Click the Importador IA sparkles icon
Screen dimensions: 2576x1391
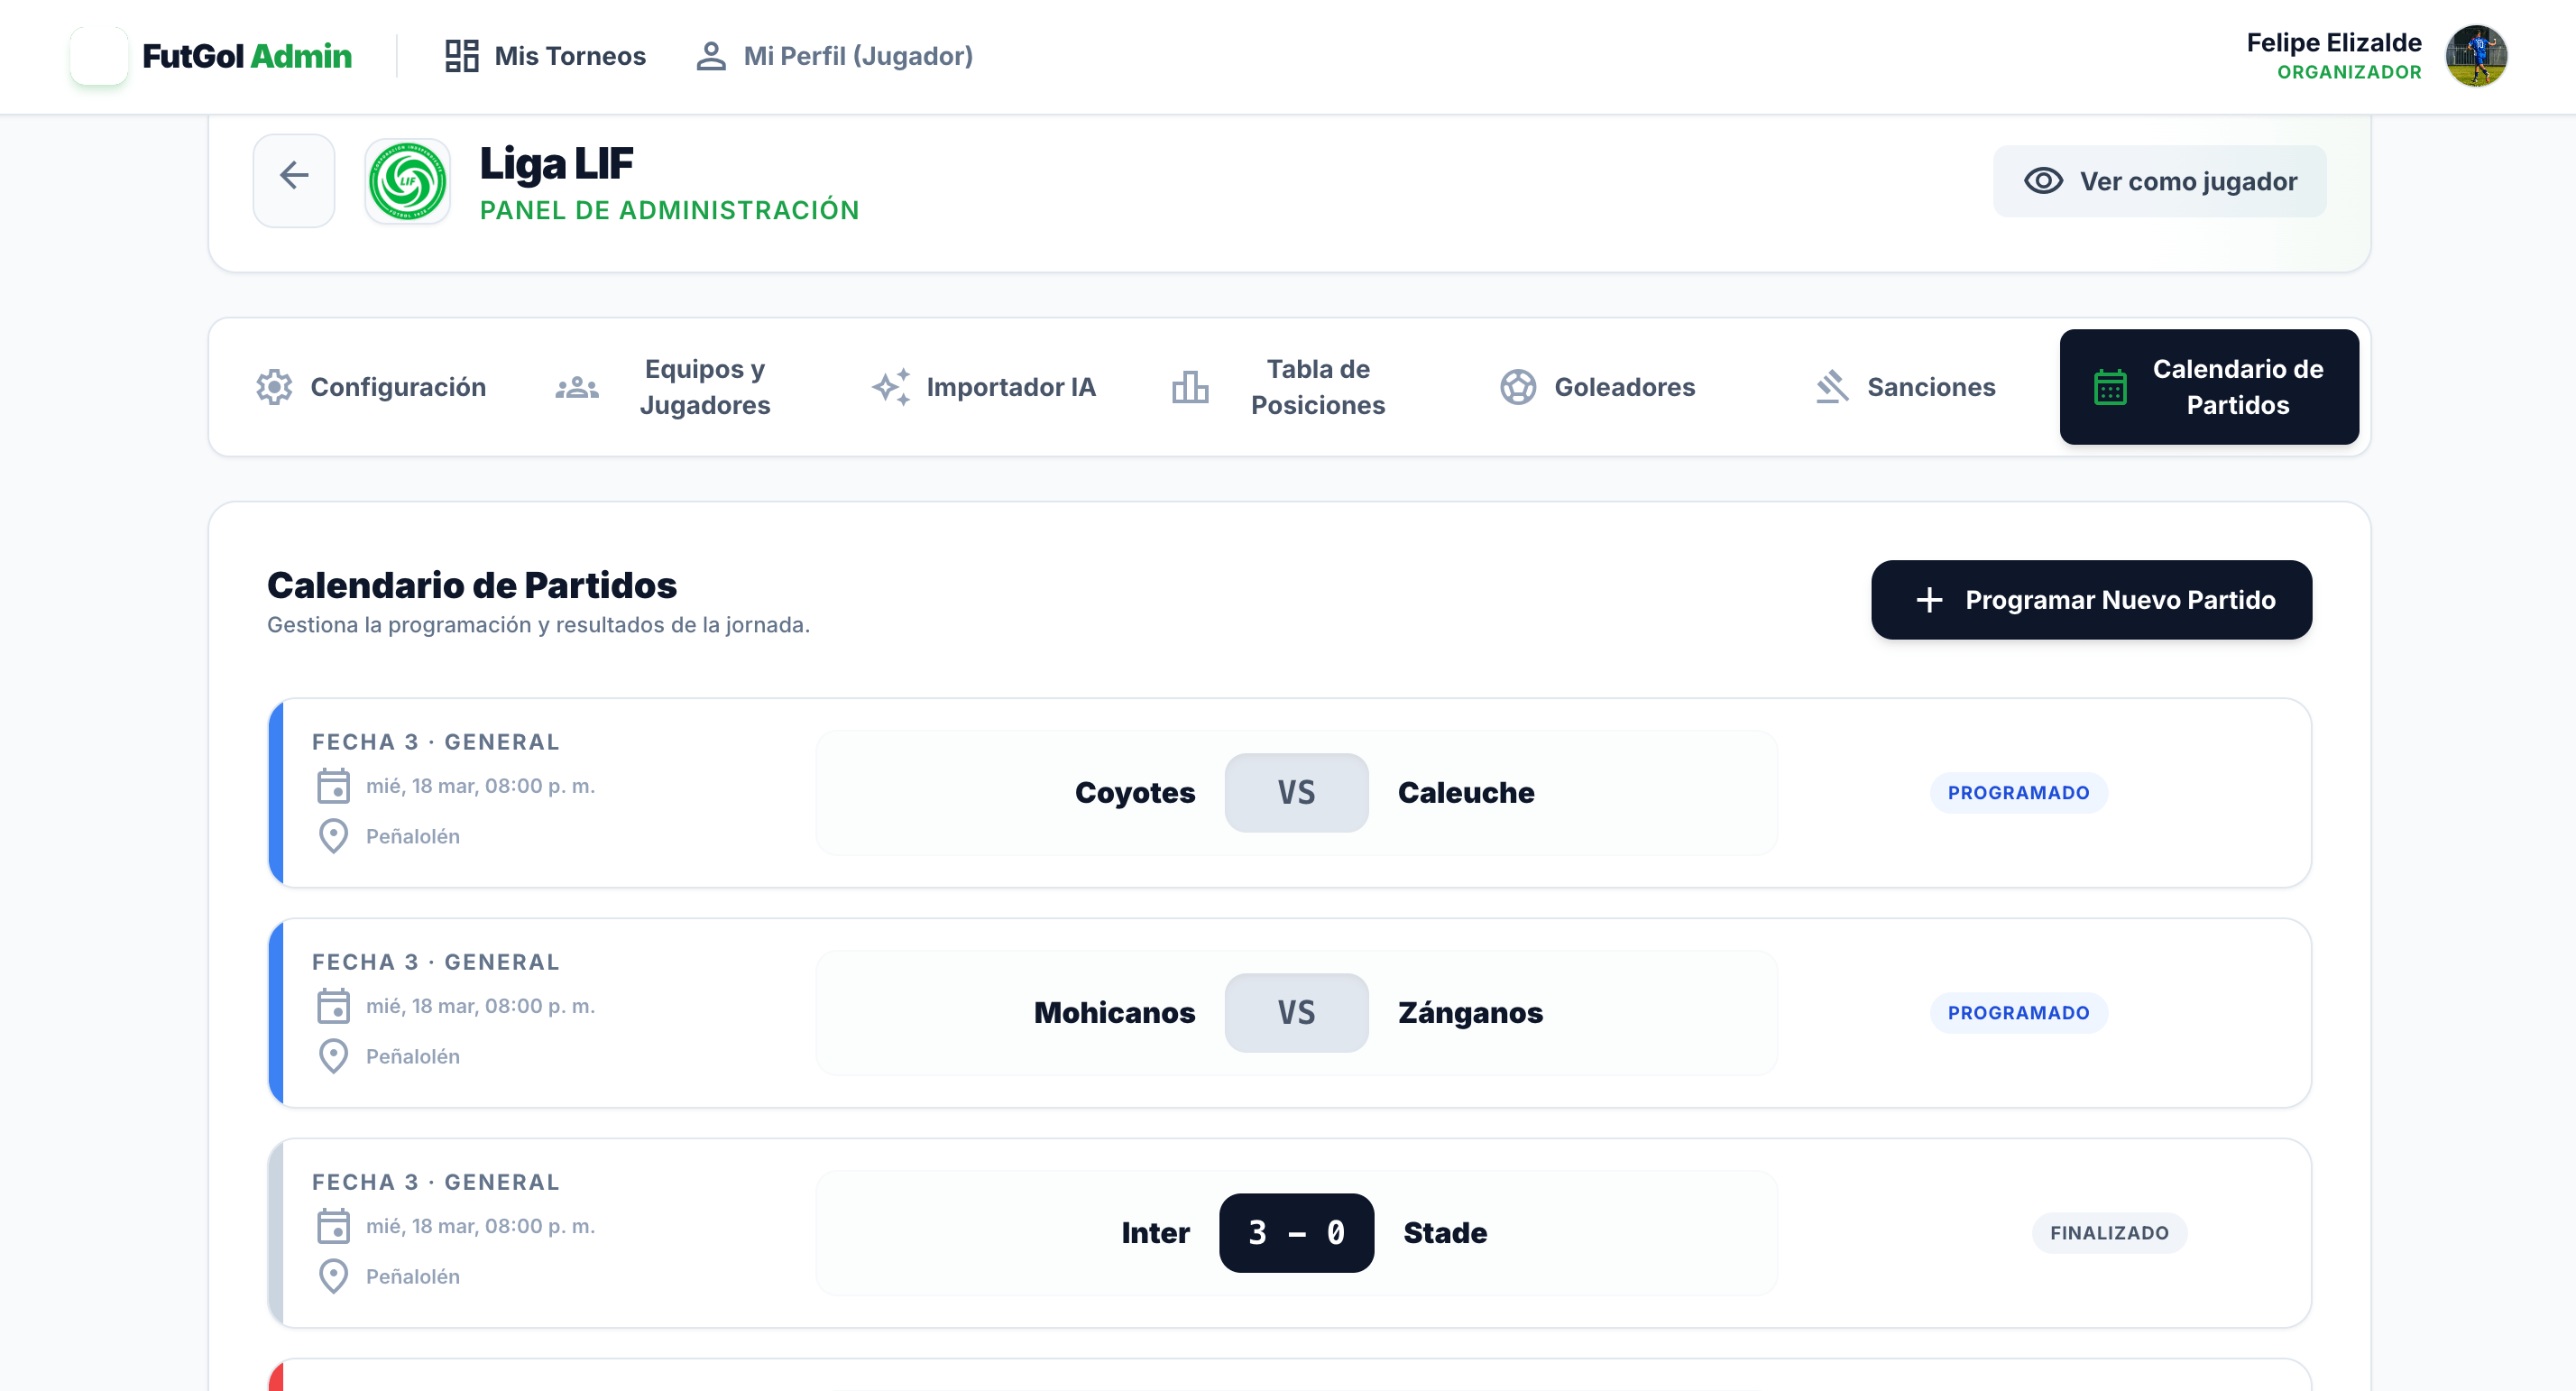[893, 387]
